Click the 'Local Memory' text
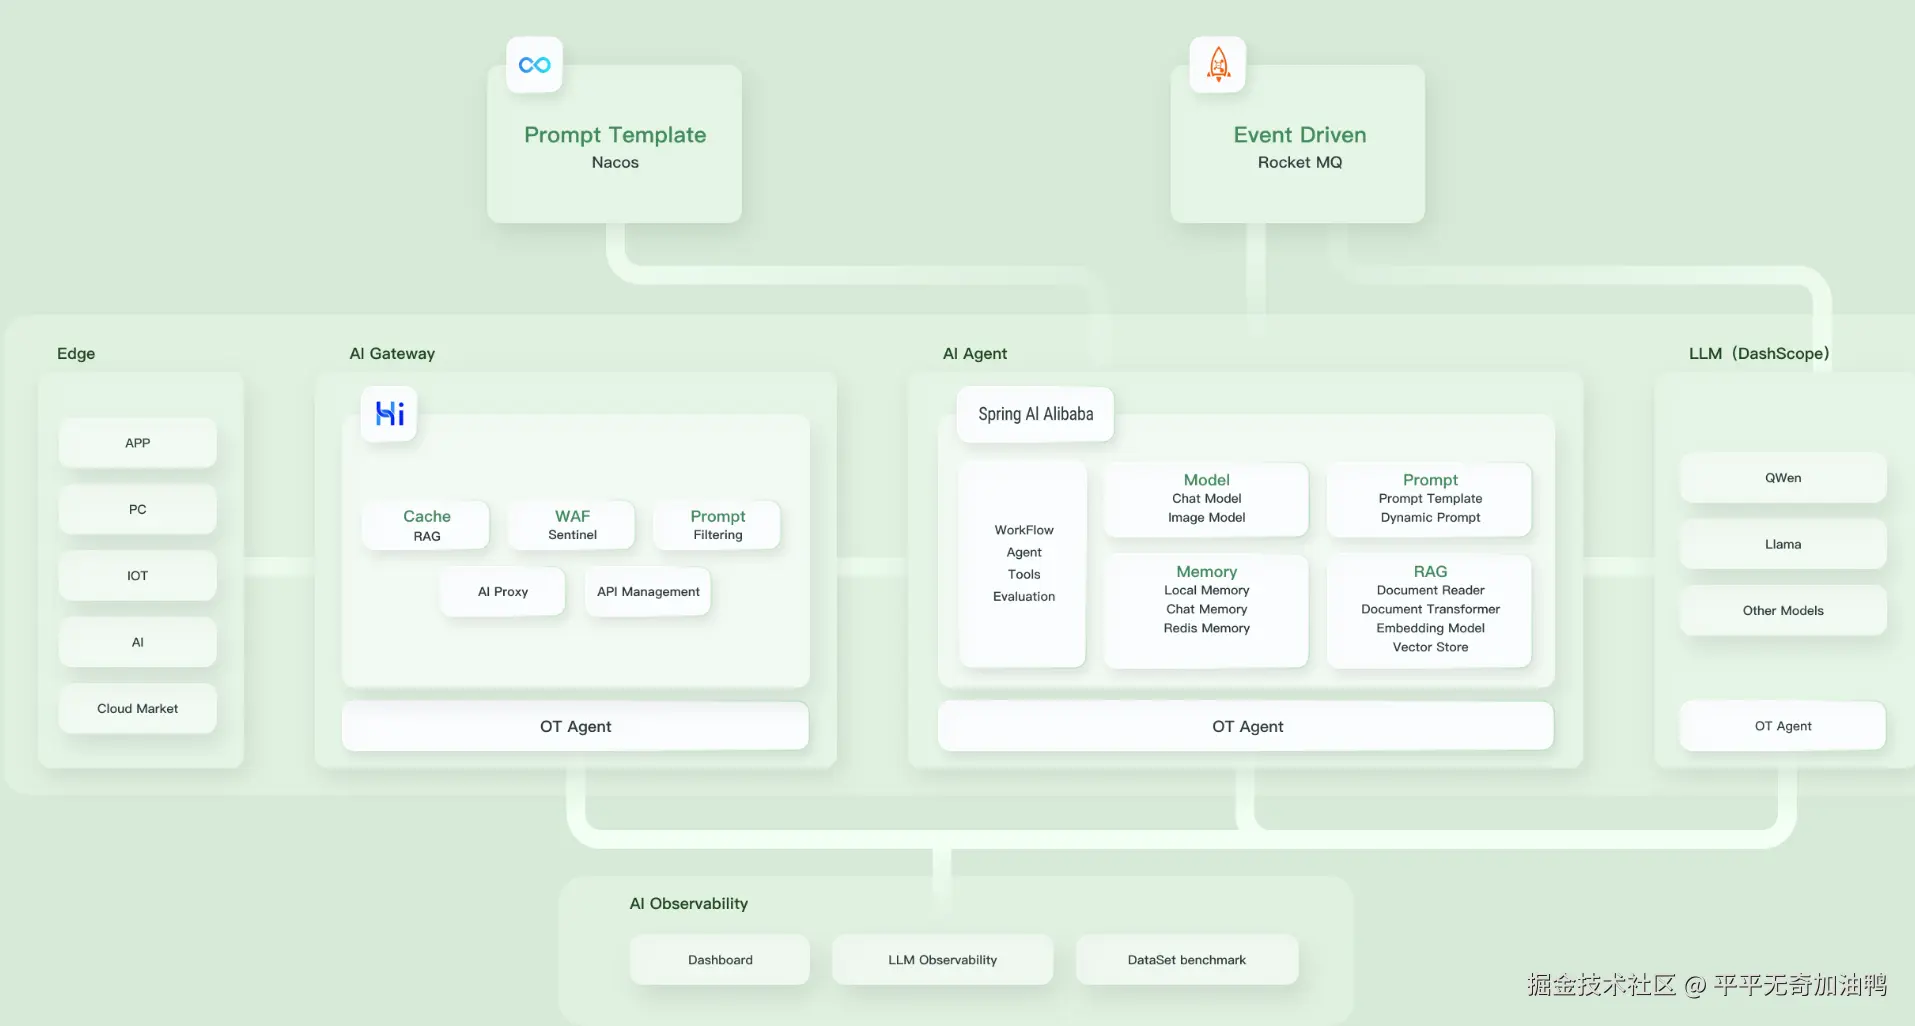This screenshot has width=1915, height=1026. [1206, 591]
